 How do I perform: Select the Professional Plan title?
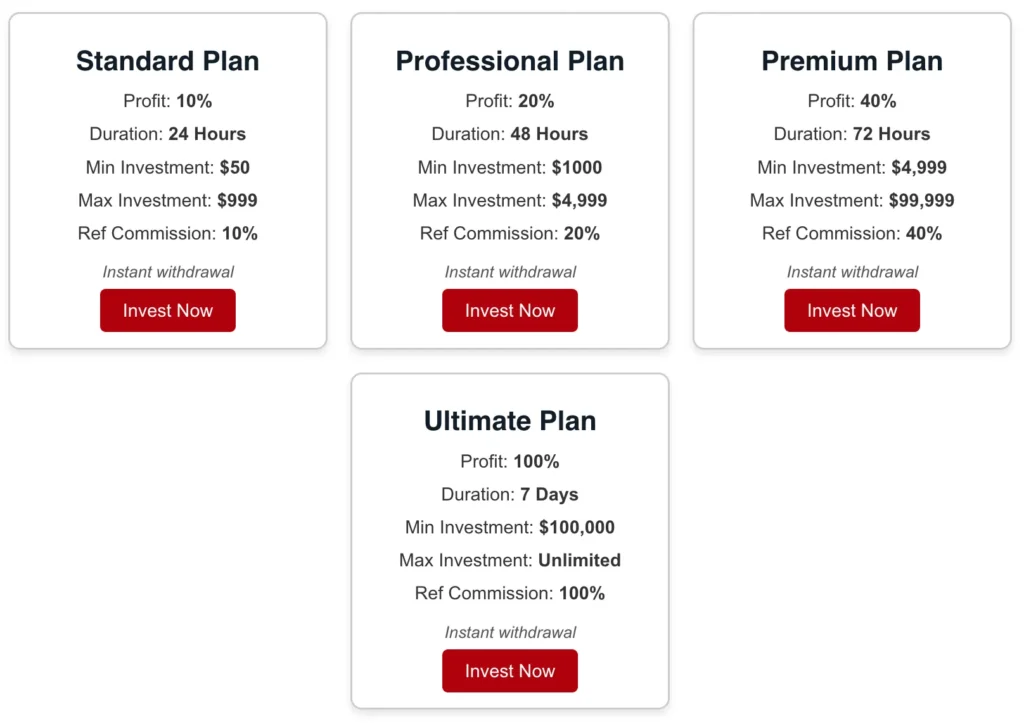pos(510,61)
